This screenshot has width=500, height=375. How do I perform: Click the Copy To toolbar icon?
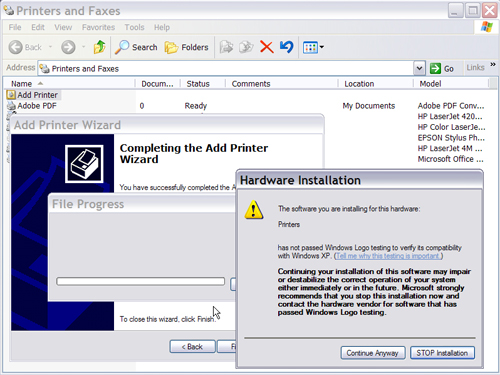[x=246, y=47]
